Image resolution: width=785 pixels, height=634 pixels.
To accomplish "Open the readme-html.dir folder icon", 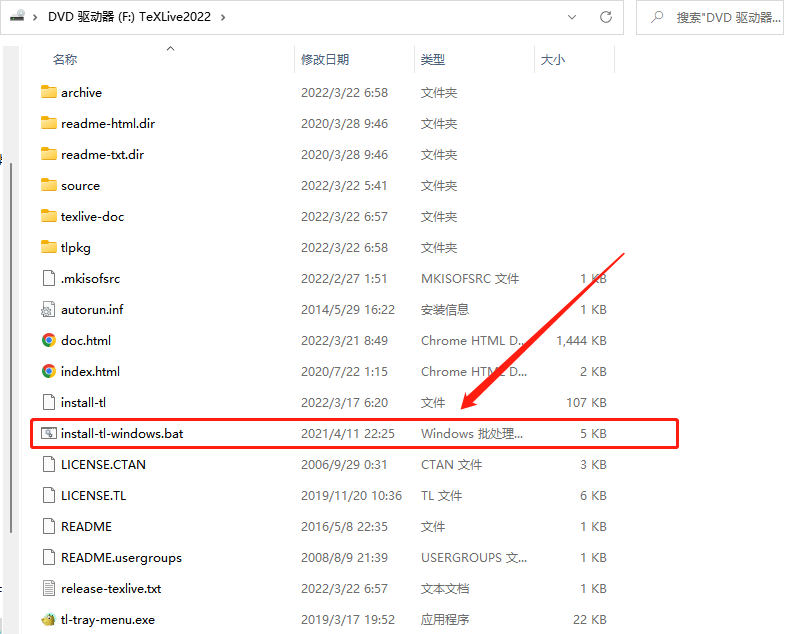I will point(49,123).
